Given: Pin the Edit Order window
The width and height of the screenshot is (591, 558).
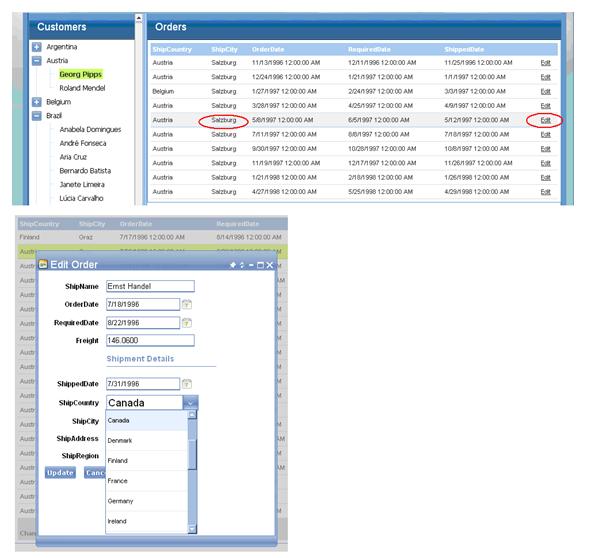Looking at the screenshot, I should 233,265.
